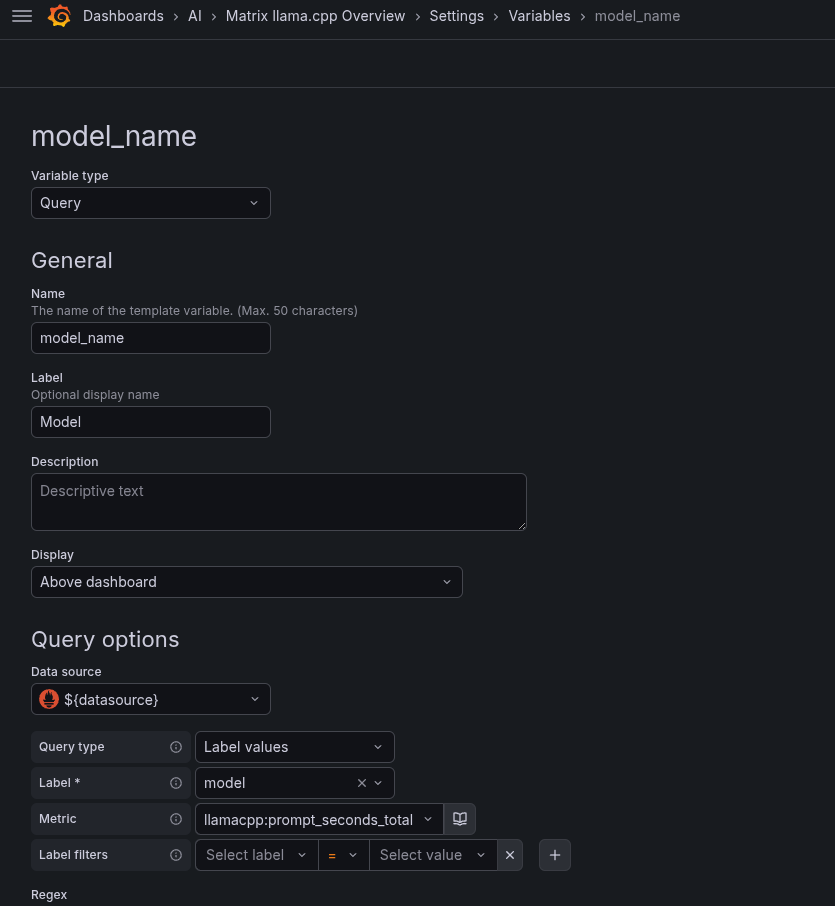
Task: Open the hamburger navigation menu
Action: point(22,16)
